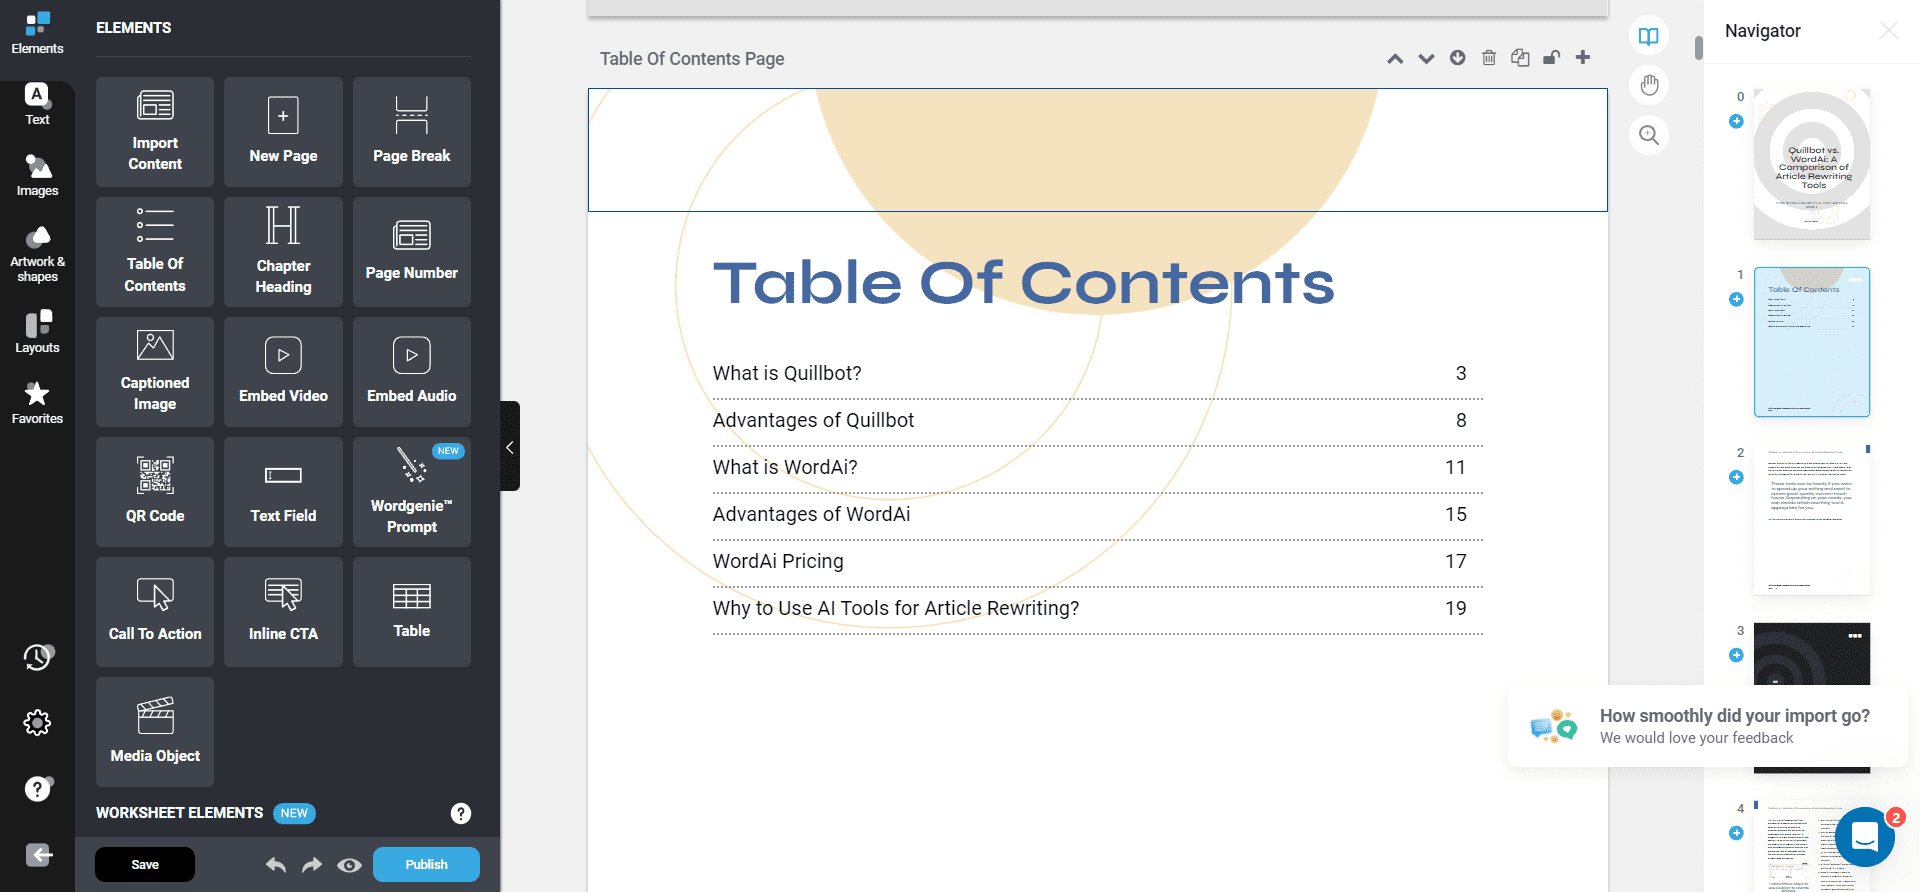Click the Publish button

(x=426, y=865)
